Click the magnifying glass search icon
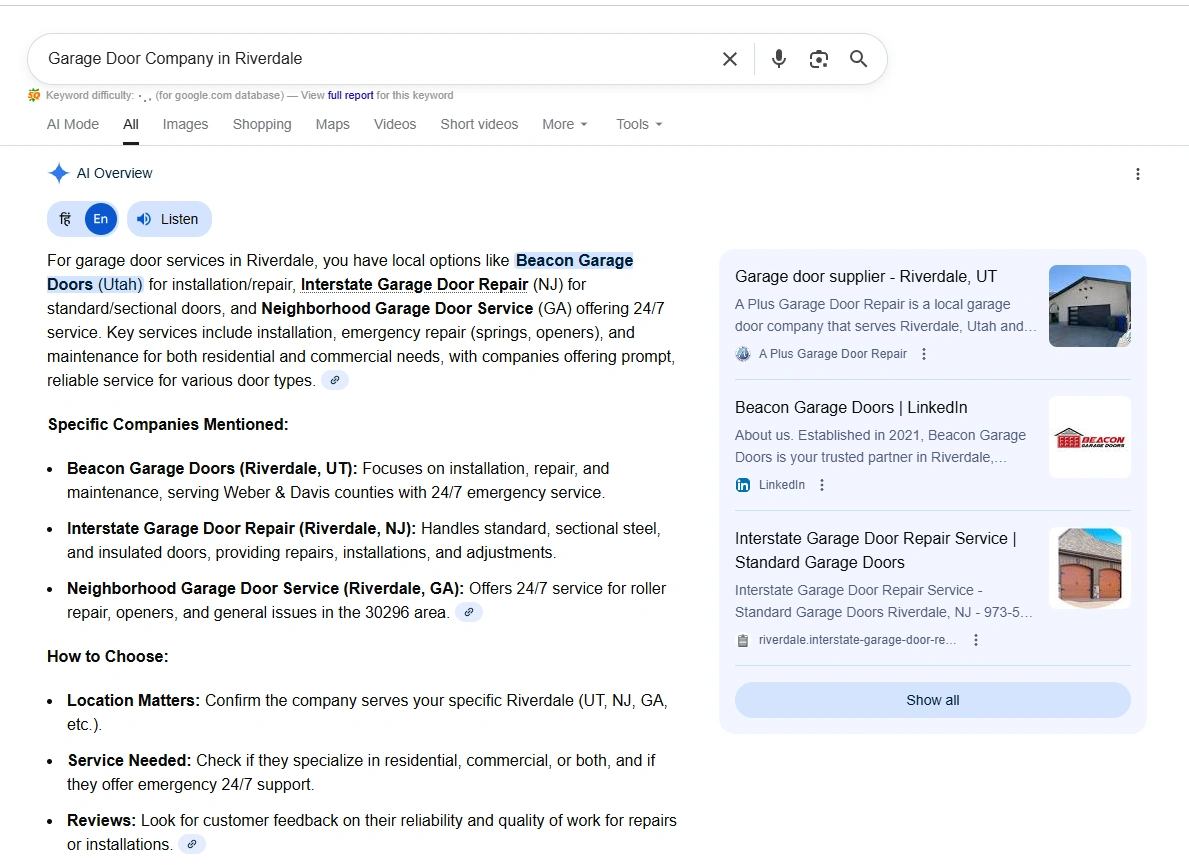Image resolution: width=1189 pixels, height=865 pixels. pyautogui.click(x=858, y=59)
